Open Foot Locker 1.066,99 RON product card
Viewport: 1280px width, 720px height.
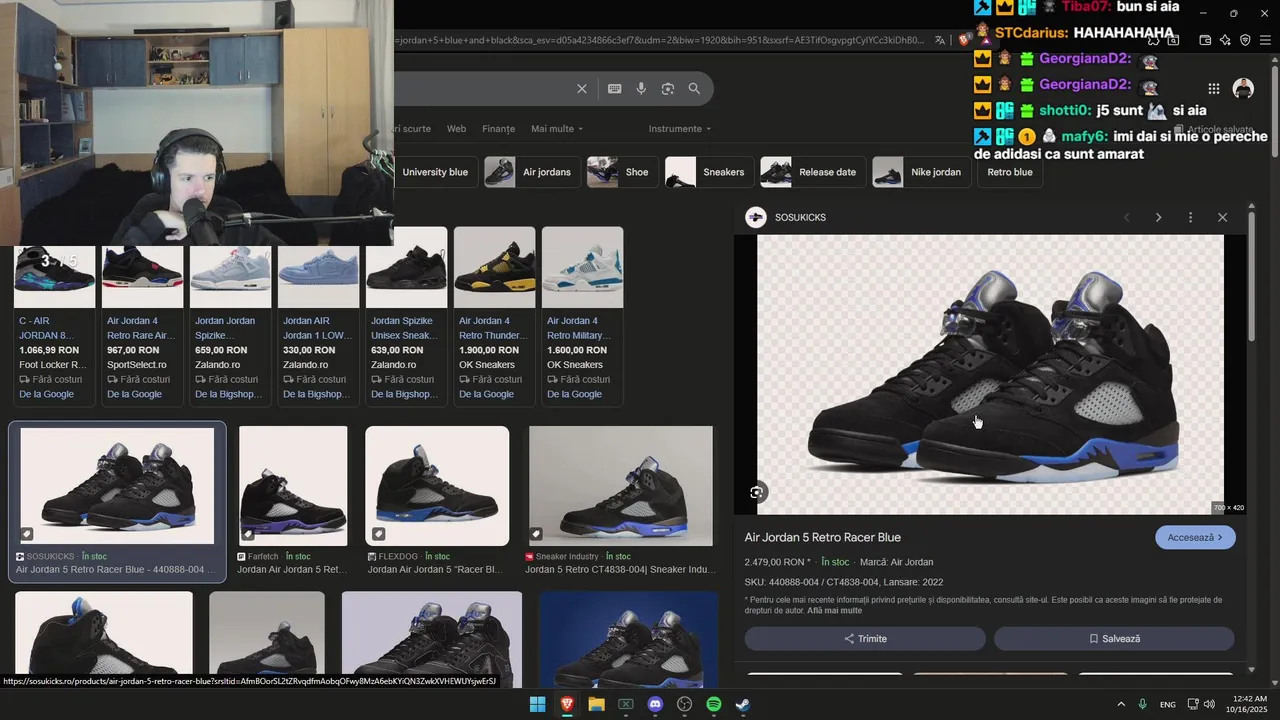pos(55,325)
